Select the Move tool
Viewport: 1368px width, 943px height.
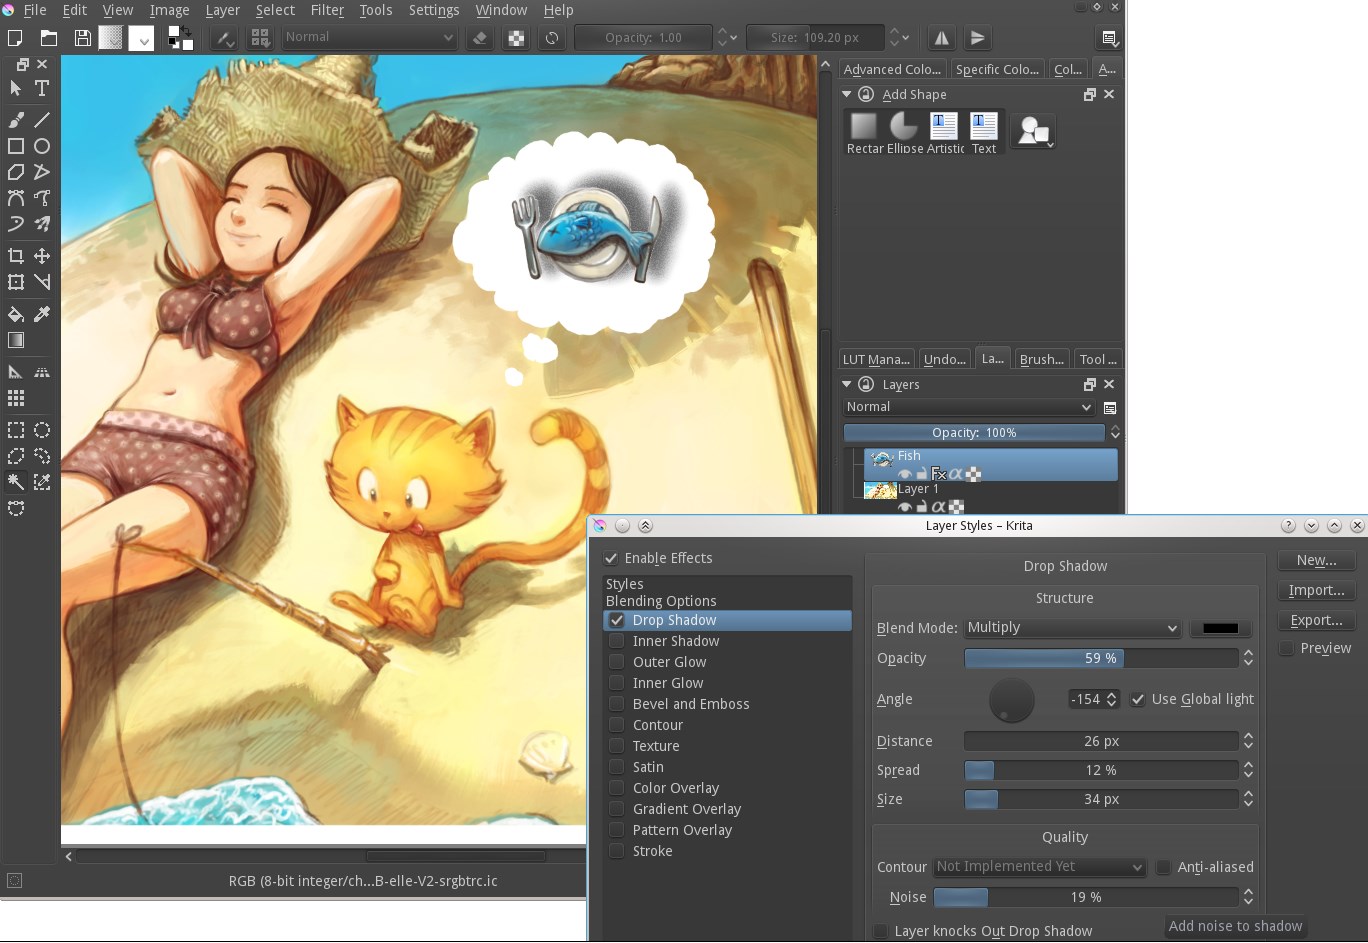click(x=42, y=256)
